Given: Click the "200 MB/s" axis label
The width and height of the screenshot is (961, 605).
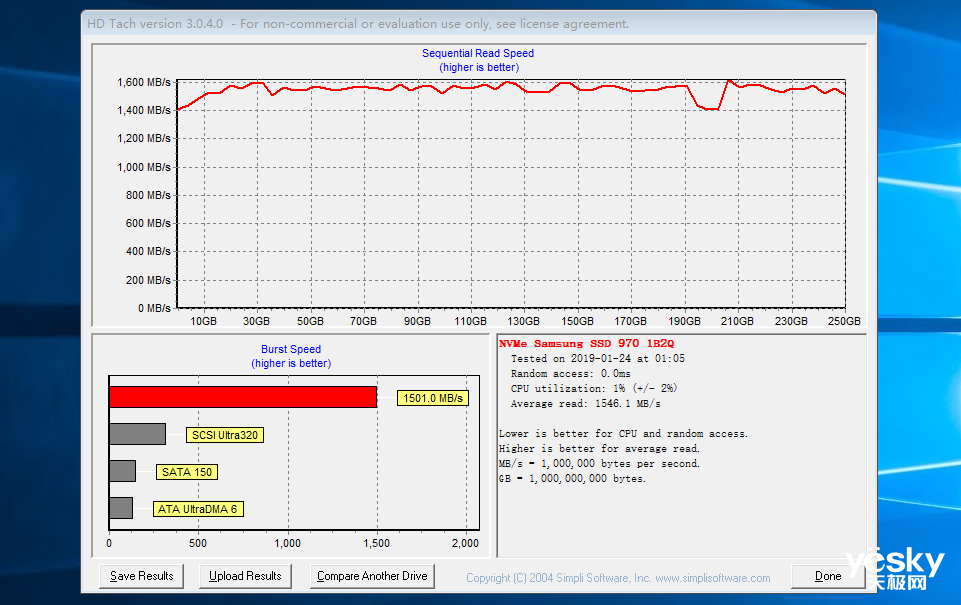Looking at the screenshot, I should pos(148,280).
